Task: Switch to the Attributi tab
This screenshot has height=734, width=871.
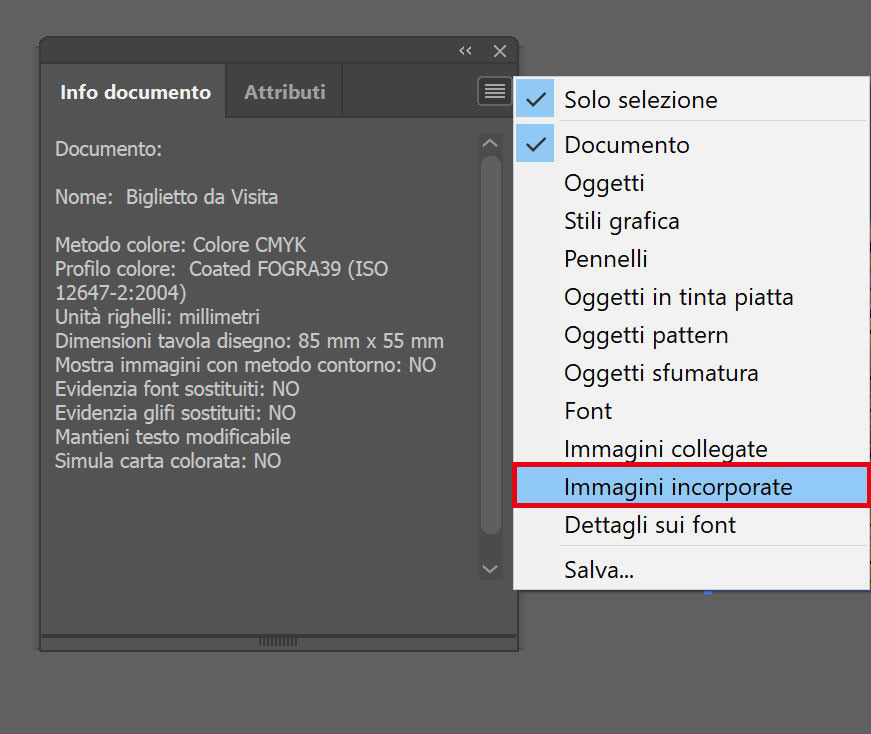Action: click(x=285, y=92)
